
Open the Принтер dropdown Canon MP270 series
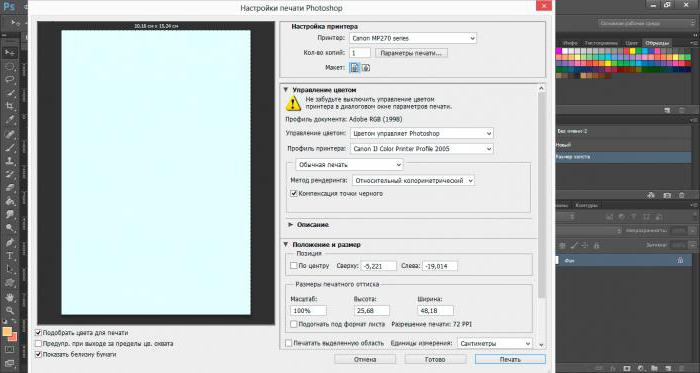[413, 38]
